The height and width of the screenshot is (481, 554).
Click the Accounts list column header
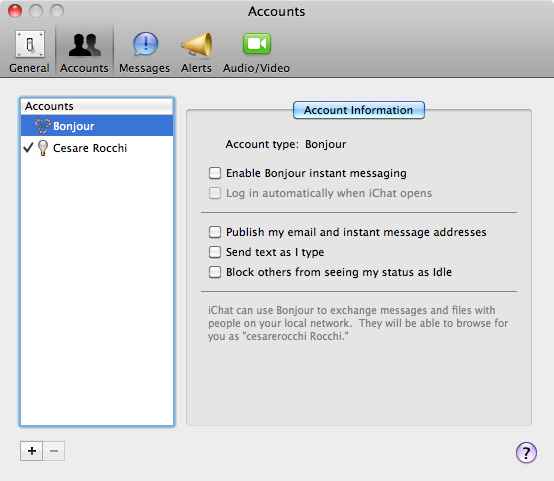pos(97,106)
